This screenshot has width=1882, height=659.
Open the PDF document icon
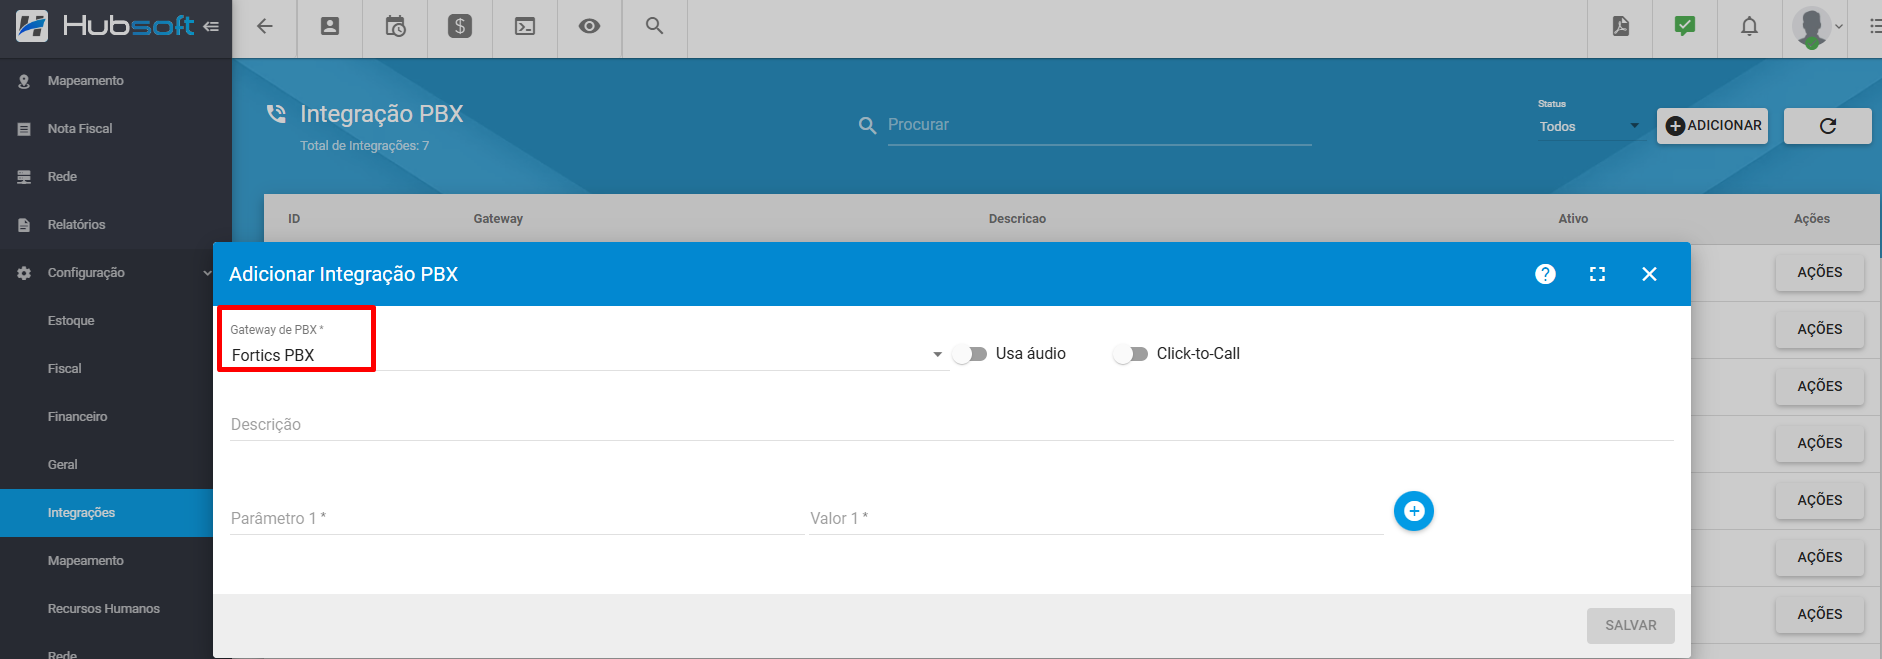click(1621, 26)
